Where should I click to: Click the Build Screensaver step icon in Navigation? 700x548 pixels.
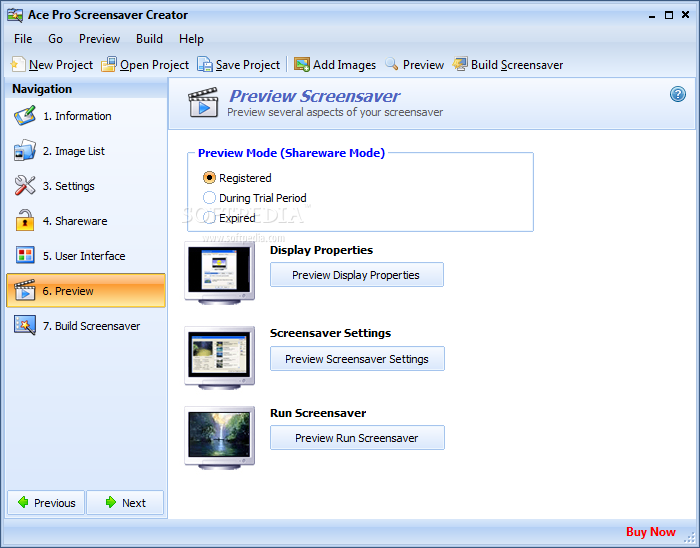pyautogui.click(x=25, y=325)
